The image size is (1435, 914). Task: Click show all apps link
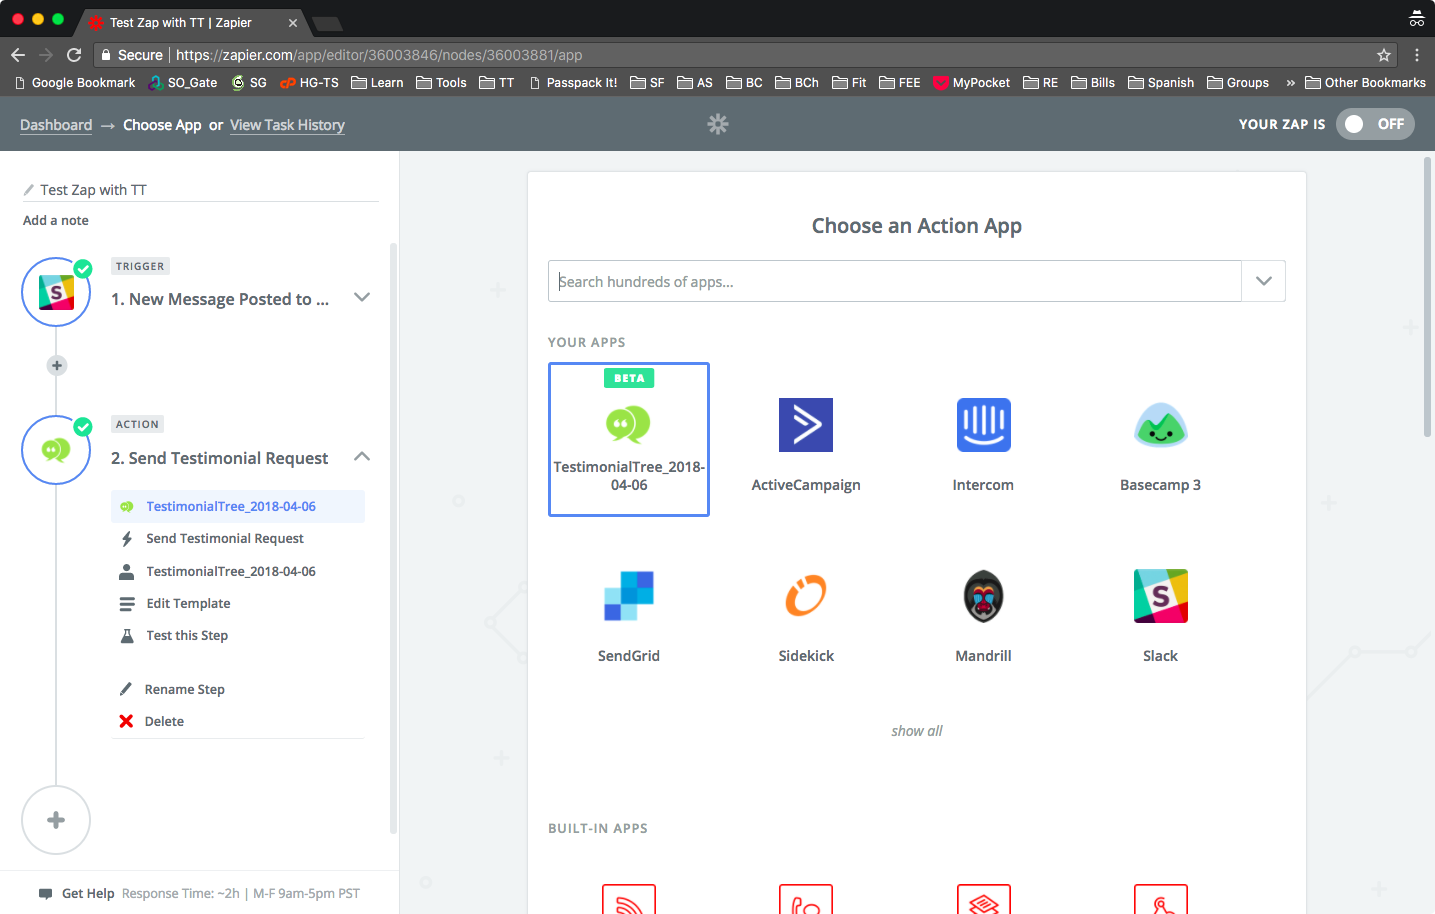coord(917,731)
